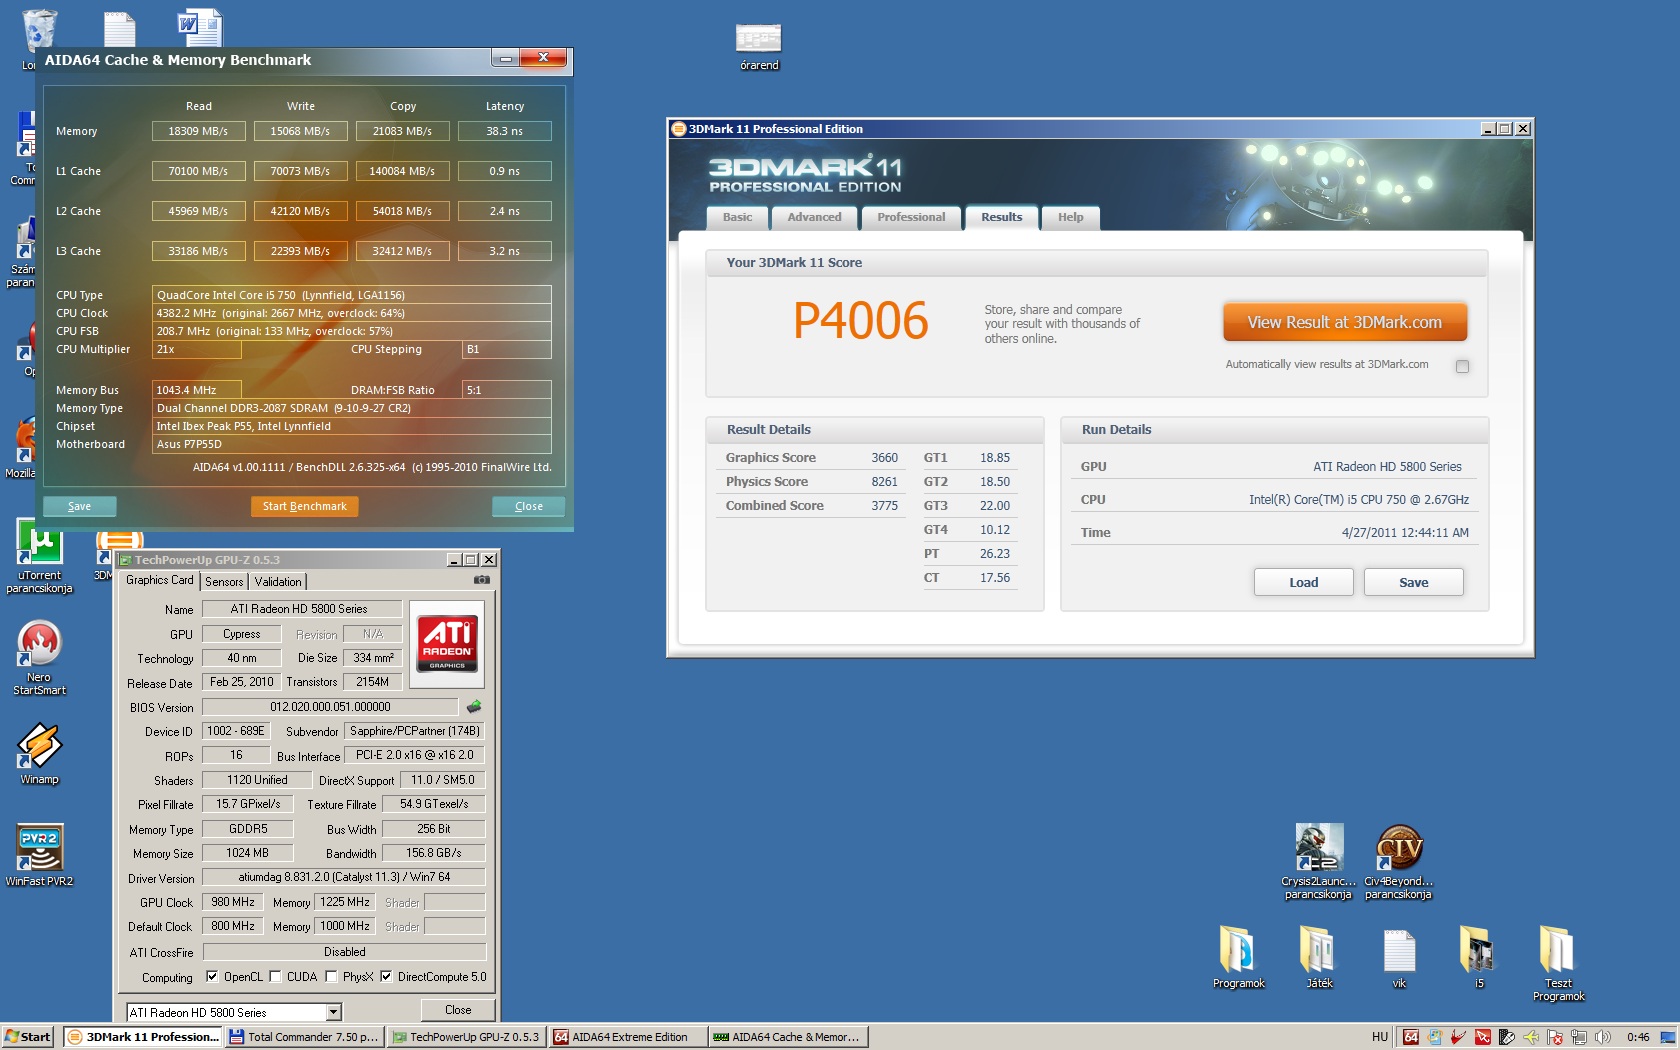1680x1050 pixels.
Task: Open the 'órarend' desktop shortcut
Action: (759, 46)
